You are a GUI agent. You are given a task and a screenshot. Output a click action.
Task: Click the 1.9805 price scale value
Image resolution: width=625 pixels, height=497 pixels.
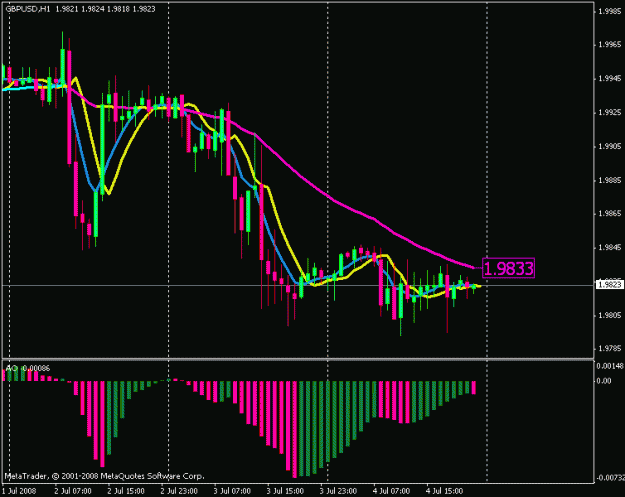(610, 315)
